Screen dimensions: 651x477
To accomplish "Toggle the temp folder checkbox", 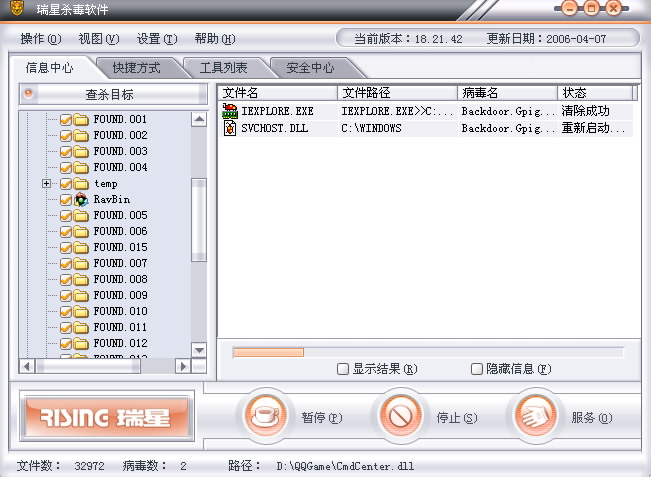I will coord(66,184).
